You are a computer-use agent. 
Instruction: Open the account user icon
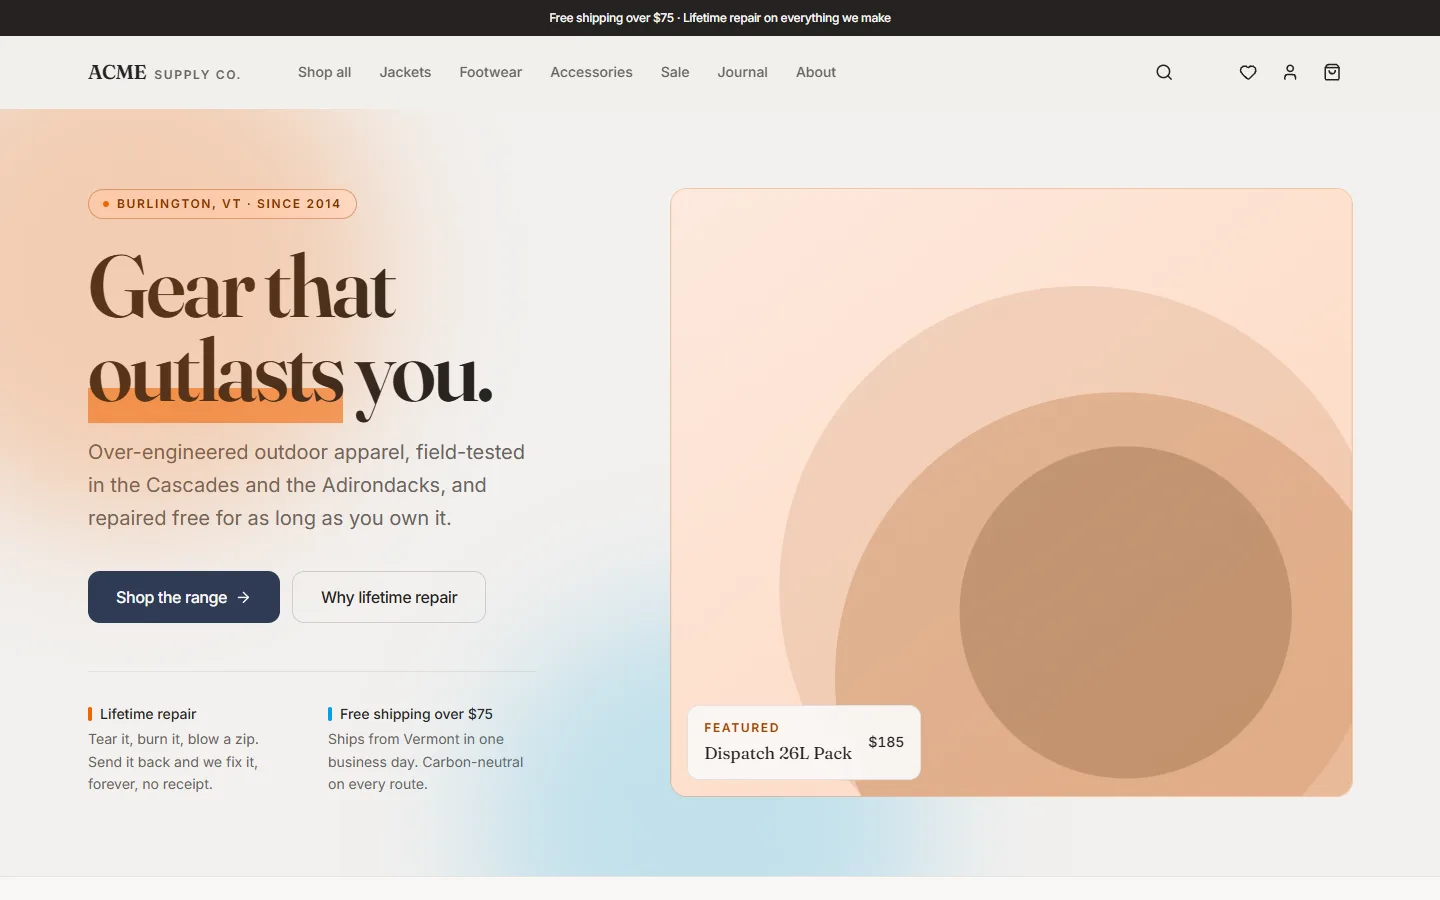coord(1290,72)
